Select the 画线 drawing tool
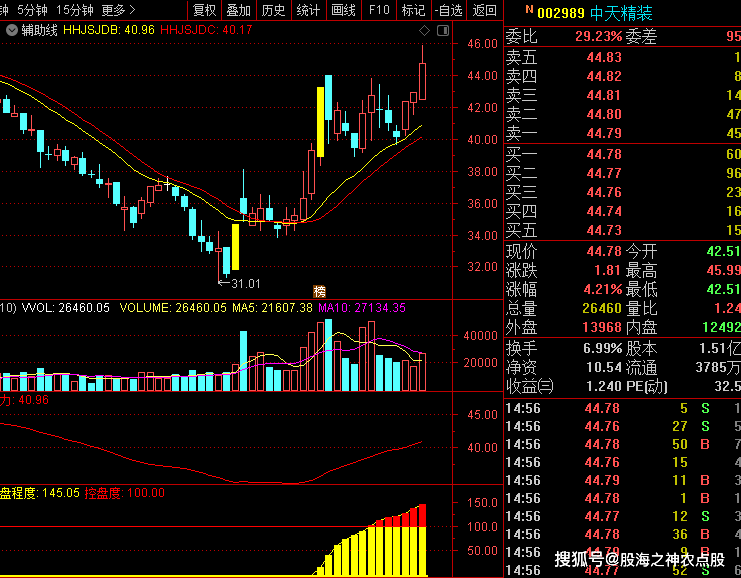The width and height of the screenshot is (741, 578). (343, 10)
